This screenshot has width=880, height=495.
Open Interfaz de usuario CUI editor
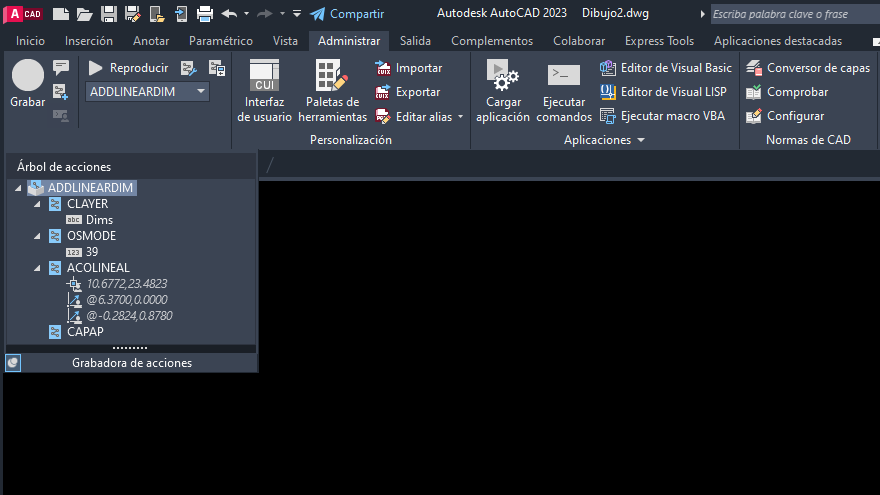(x=264, y=90)
